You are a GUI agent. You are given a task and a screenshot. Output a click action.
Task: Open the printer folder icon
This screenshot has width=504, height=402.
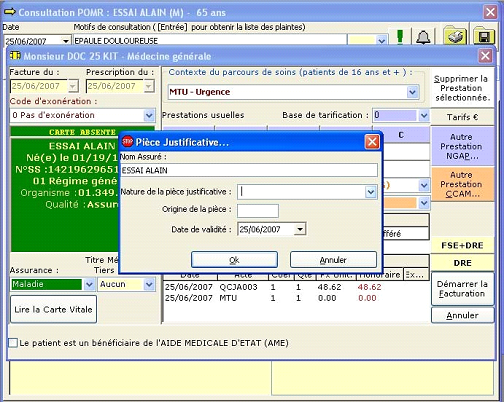pos(454,36)
